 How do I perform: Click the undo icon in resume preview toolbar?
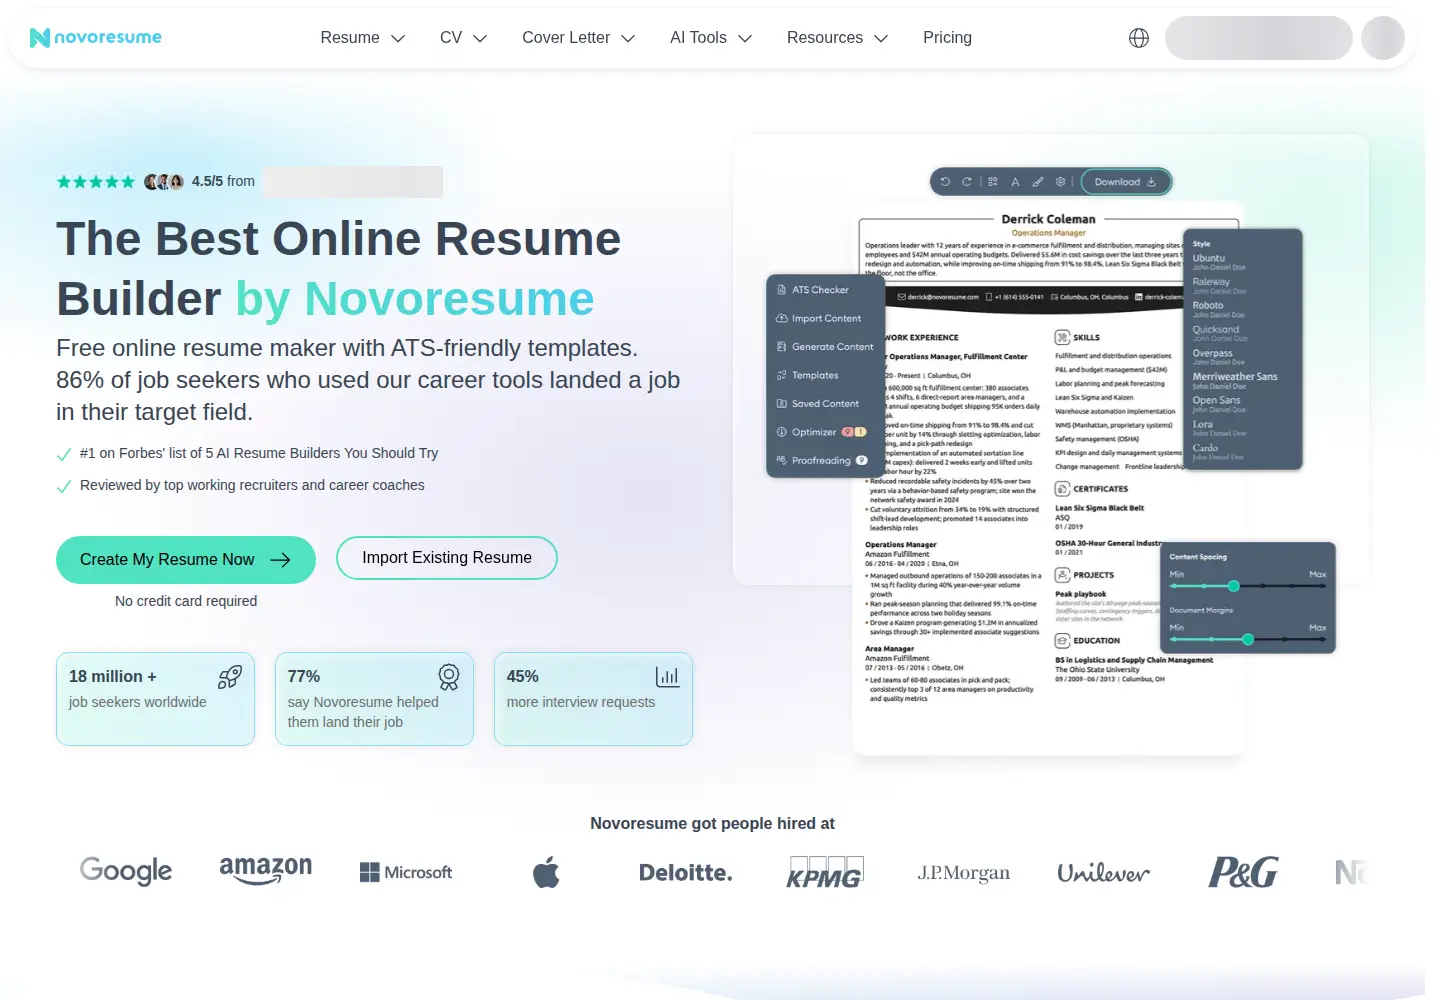coord(945,182)
